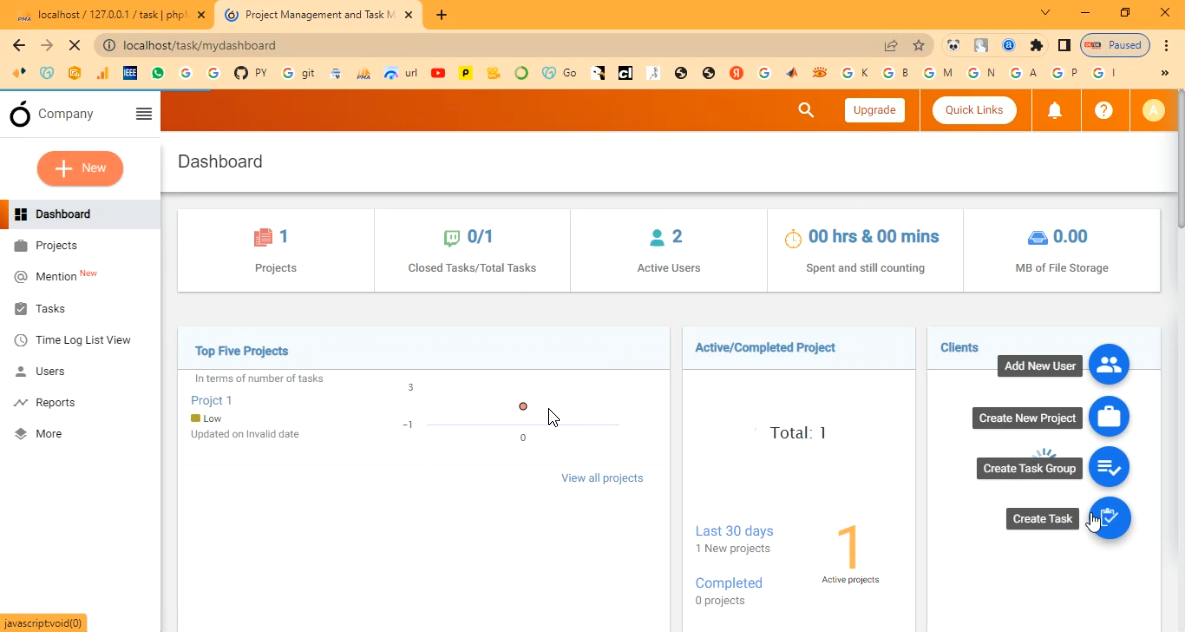Click View all projects link
Screen dimensions: 1185x632
pyautogui.click(x=602, y=478)
